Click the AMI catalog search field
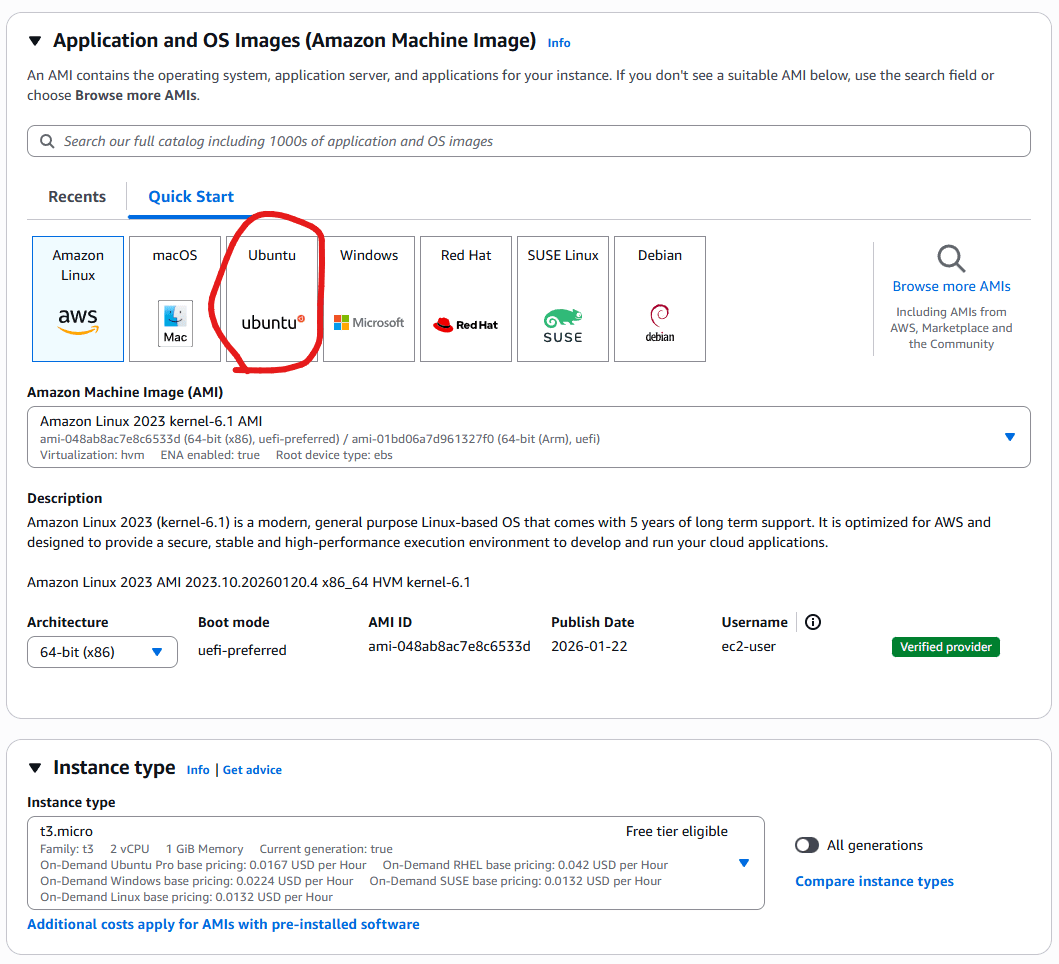The image size is (1059, 964). pos(529,141)
